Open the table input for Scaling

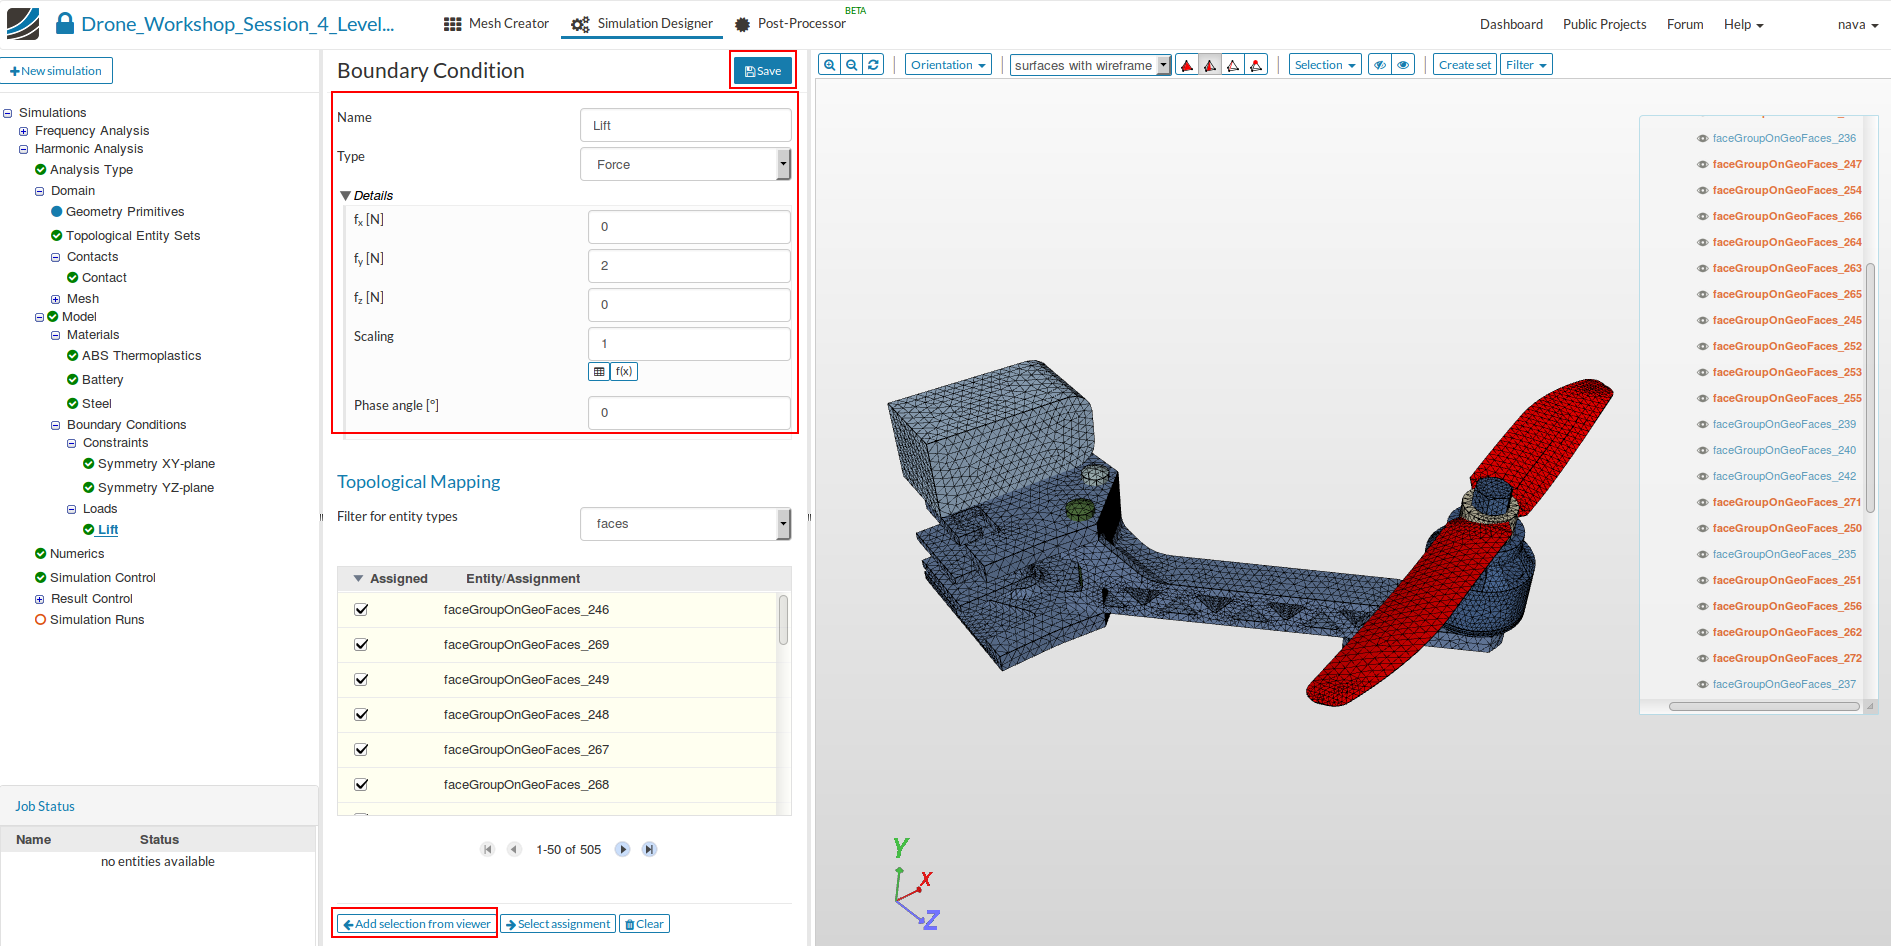599,372
